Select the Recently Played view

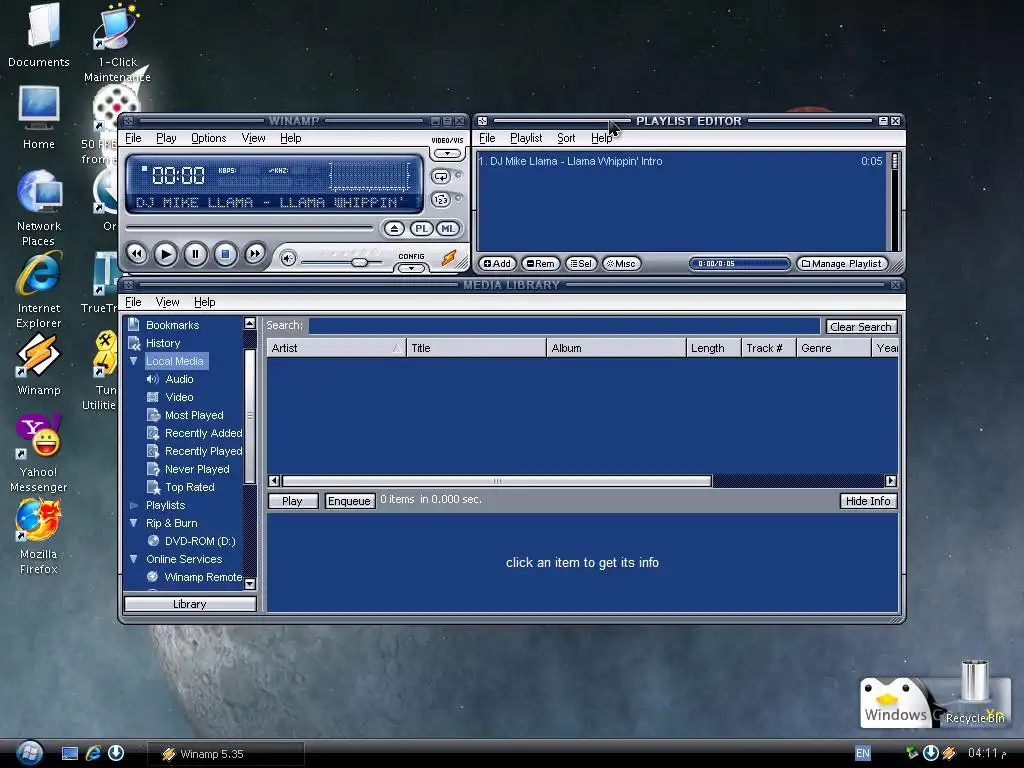203,451
